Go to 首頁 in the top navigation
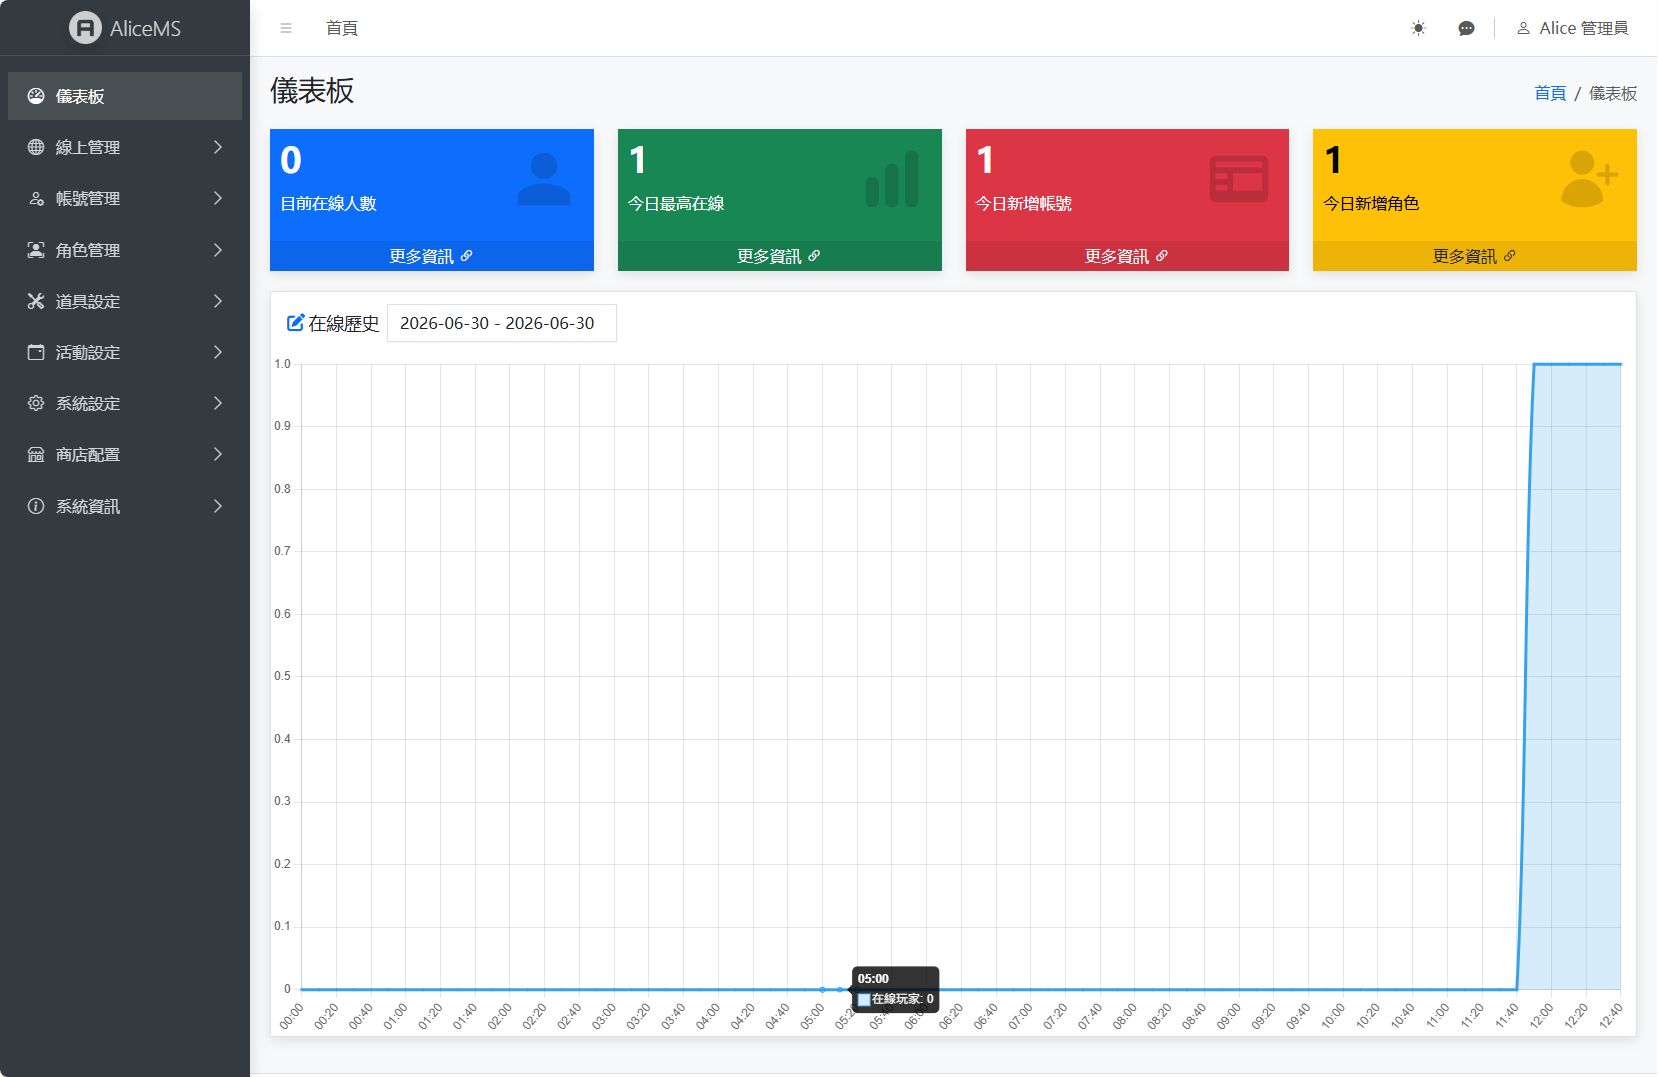 (x=342, y=28)
